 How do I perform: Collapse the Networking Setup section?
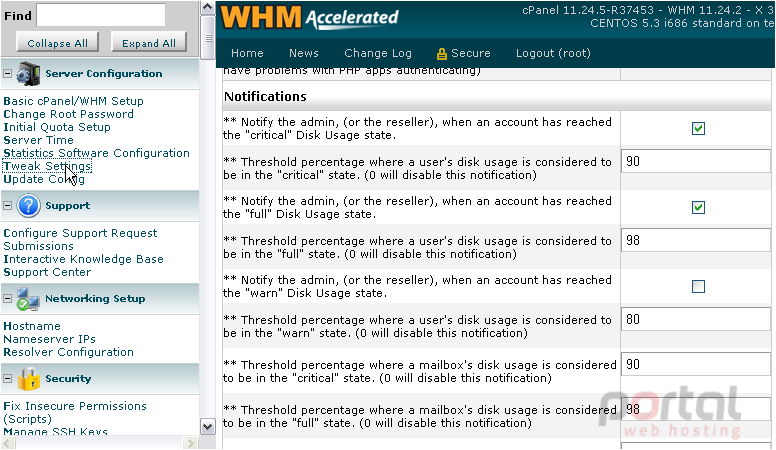pyautogui.click(x=7, y=299)
